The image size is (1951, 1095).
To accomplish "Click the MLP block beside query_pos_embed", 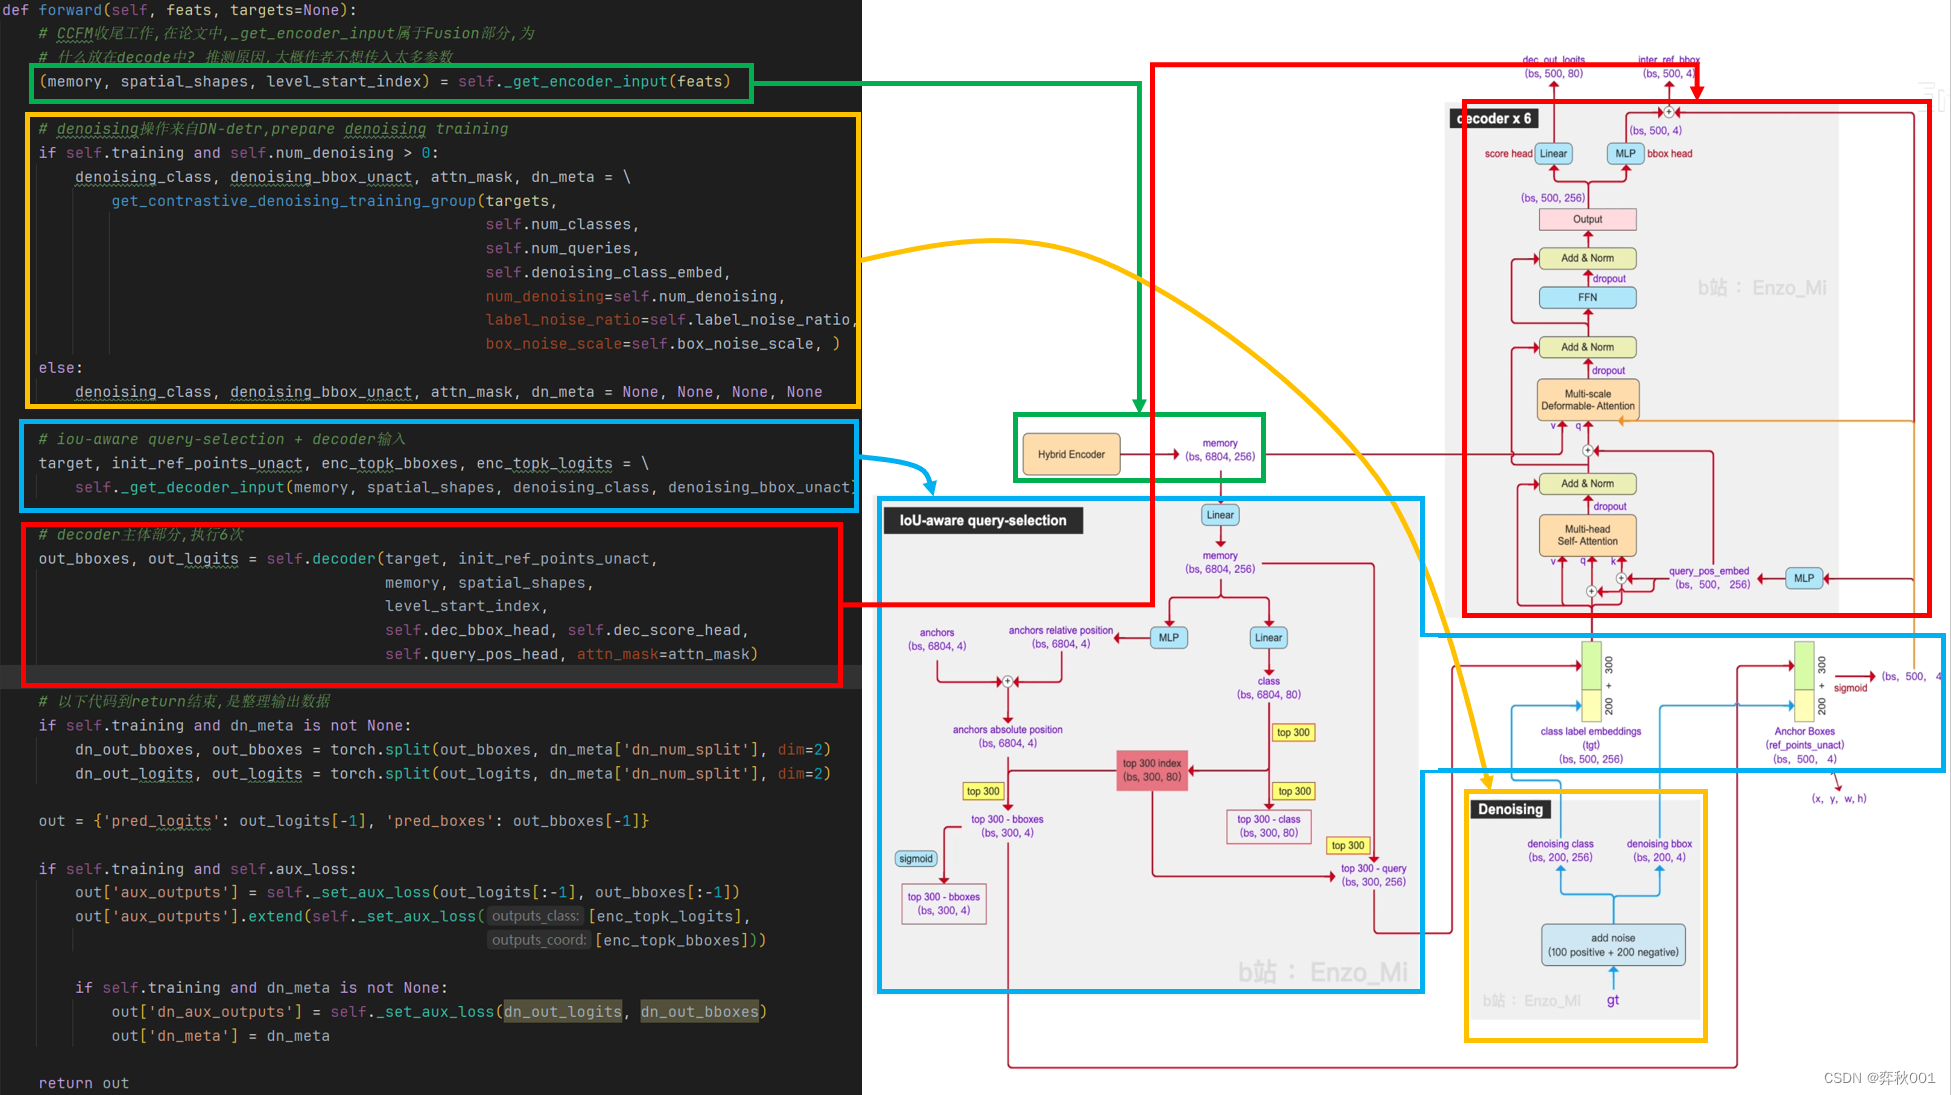I will point(1803,578).
